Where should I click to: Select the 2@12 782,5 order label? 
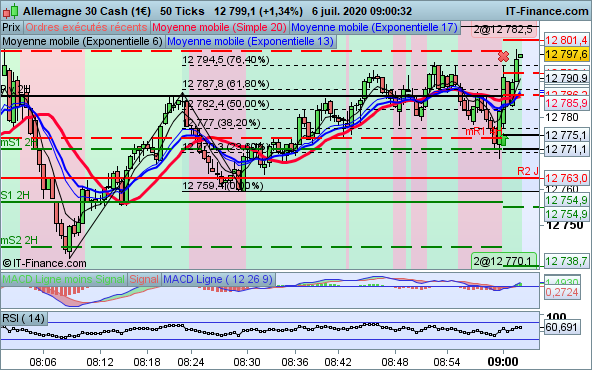[503, 29]
